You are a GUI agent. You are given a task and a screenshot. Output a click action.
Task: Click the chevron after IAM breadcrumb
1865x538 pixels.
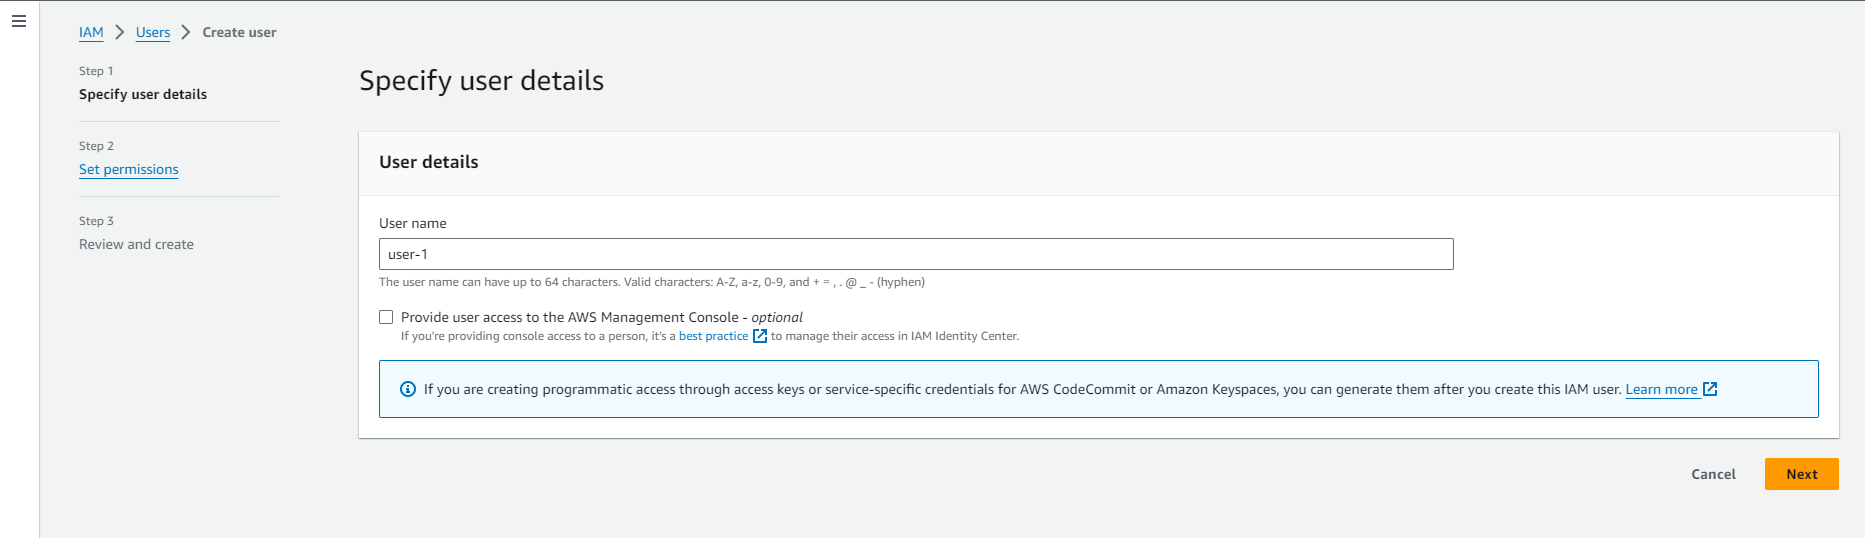coord(120,32)
